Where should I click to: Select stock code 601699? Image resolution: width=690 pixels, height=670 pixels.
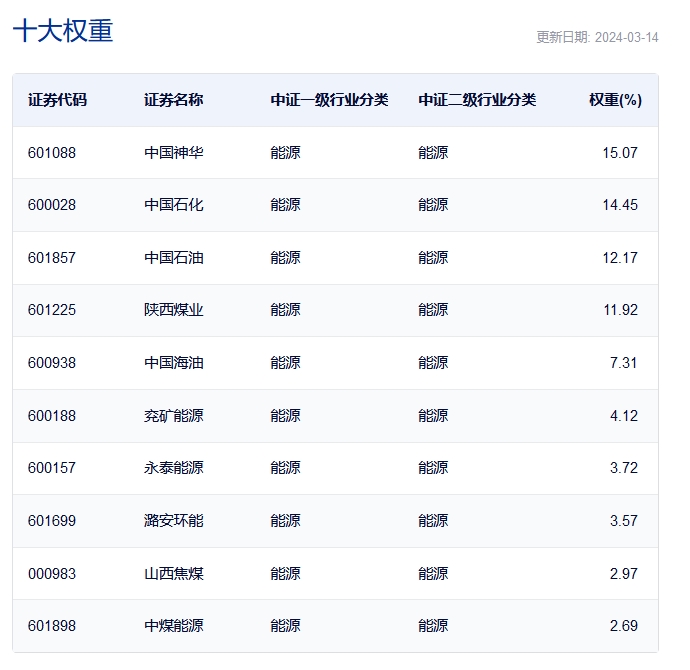(x=52, y=520)
